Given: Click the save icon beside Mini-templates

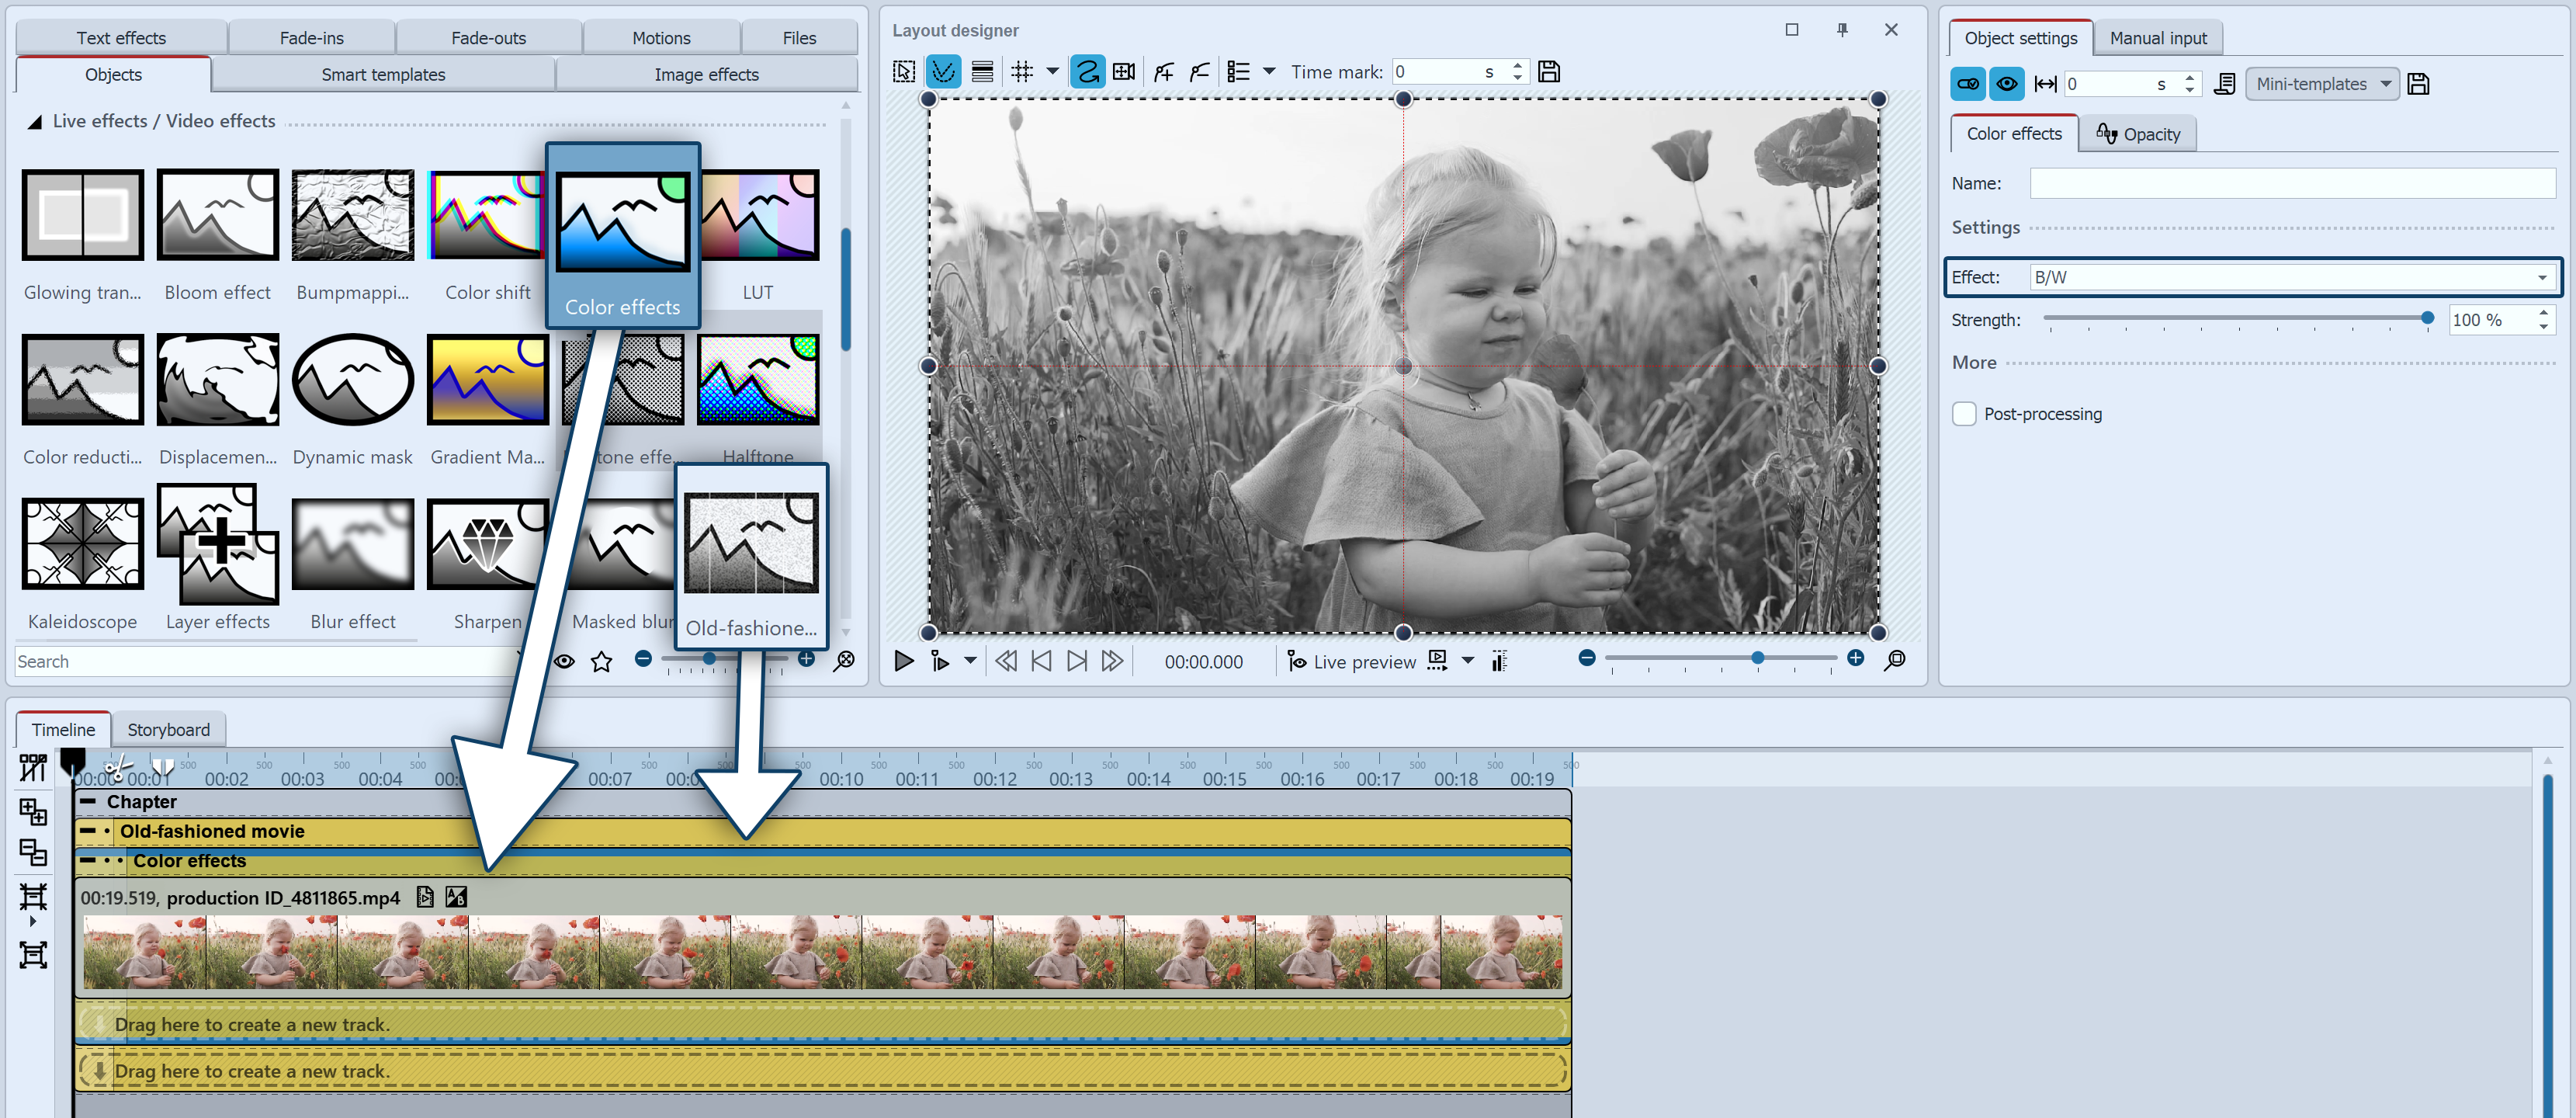Looking at the screenshot, I should click(2418, 84).
